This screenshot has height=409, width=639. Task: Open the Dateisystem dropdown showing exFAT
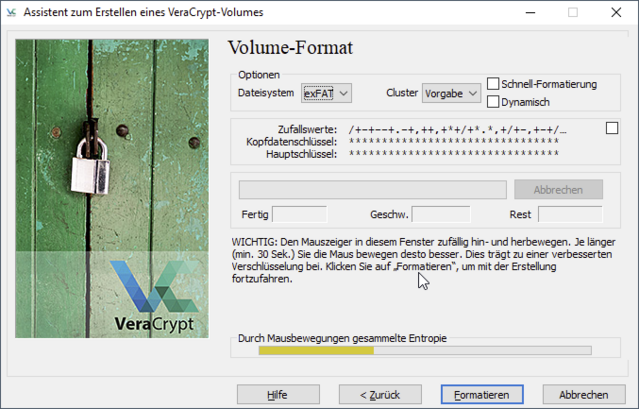point(327,93)
